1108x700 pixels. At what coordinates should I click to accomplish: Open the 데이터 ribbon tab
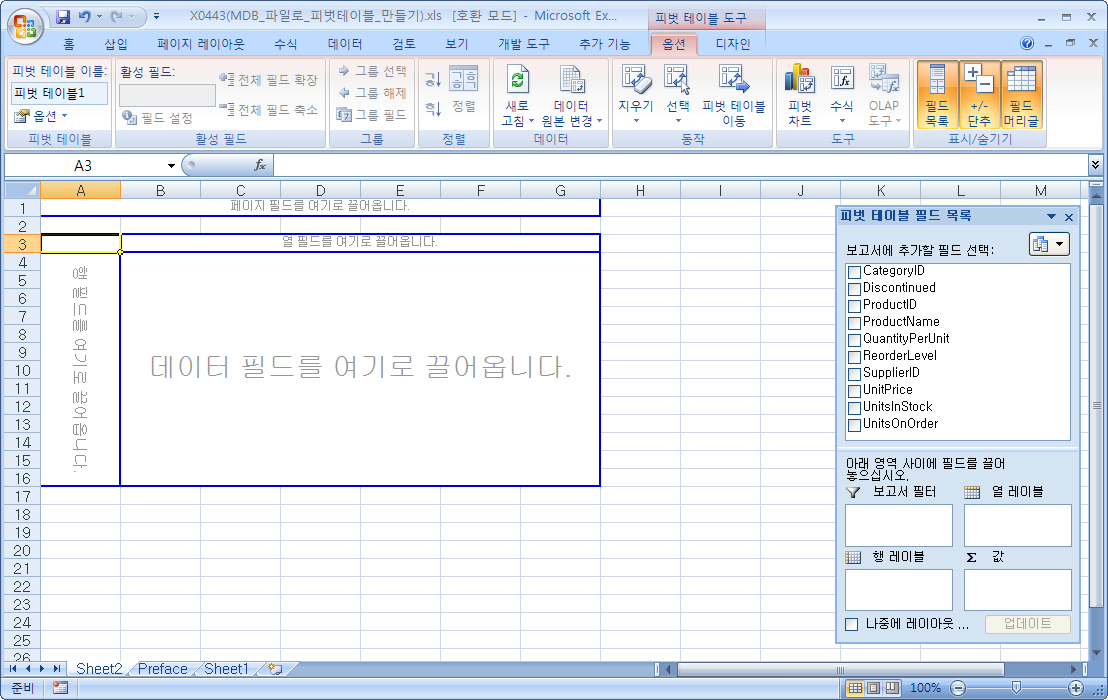click(x=345, y=44)
